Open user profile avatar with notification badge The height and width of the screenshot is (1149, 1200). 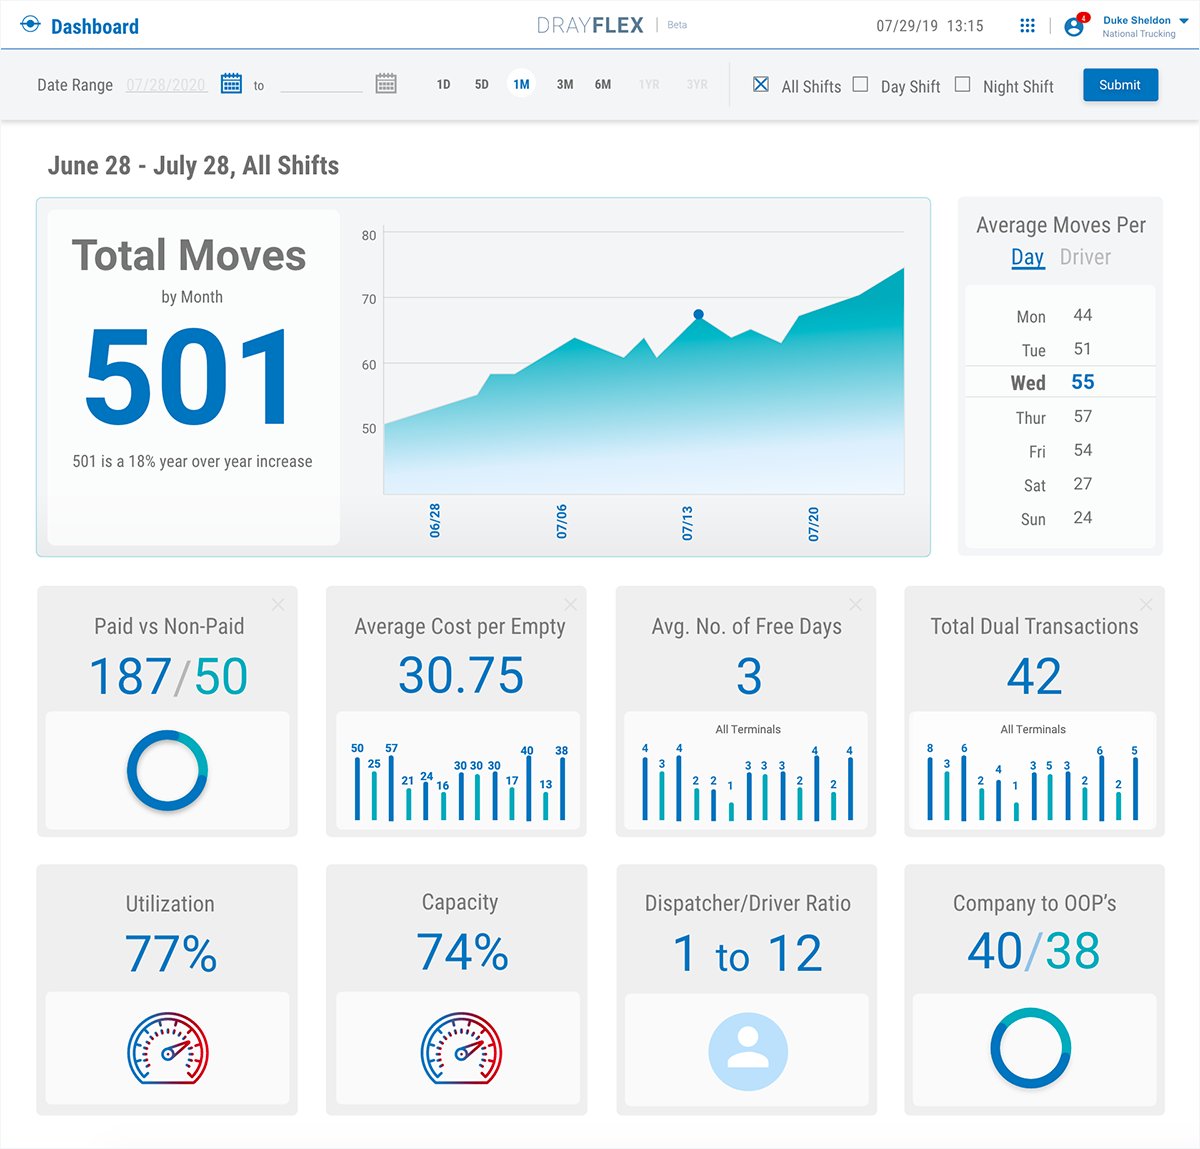click(x=1075, y=25)
